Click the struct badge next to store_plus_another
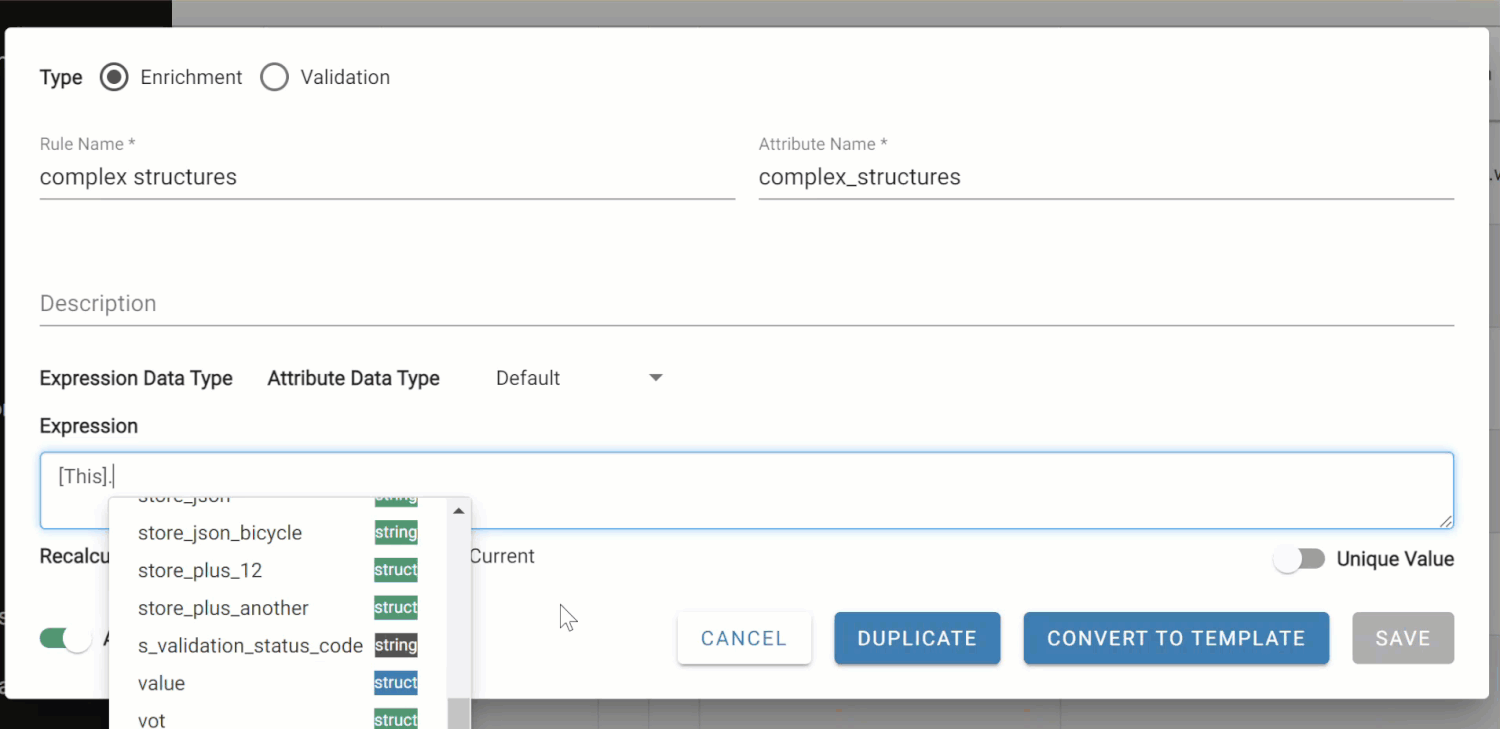The height and width of the screenshot is (729, 1500). click(x=395, y=607)
